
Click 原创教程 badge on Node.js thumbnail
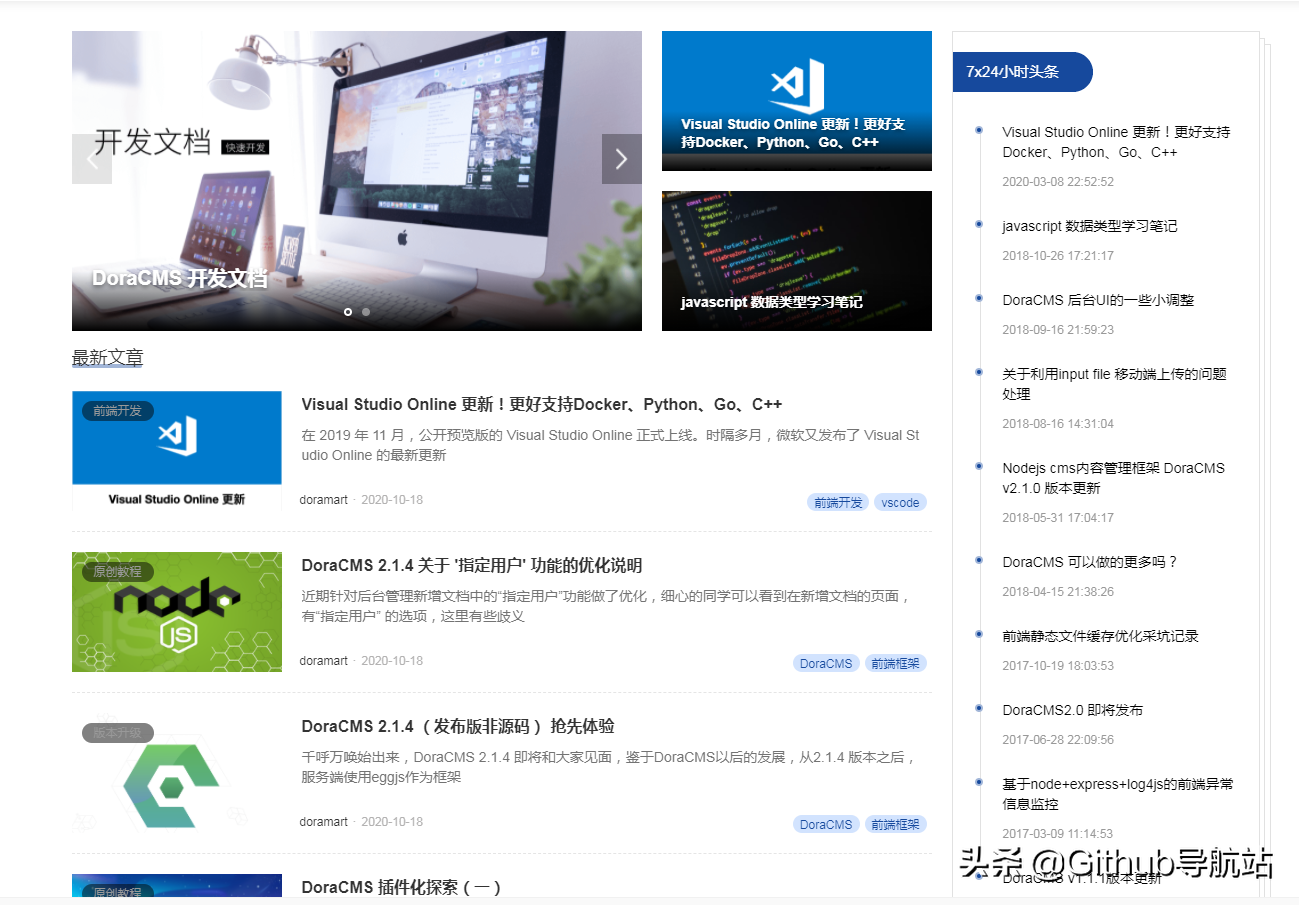pyautogui.click(x=118, y=571)
